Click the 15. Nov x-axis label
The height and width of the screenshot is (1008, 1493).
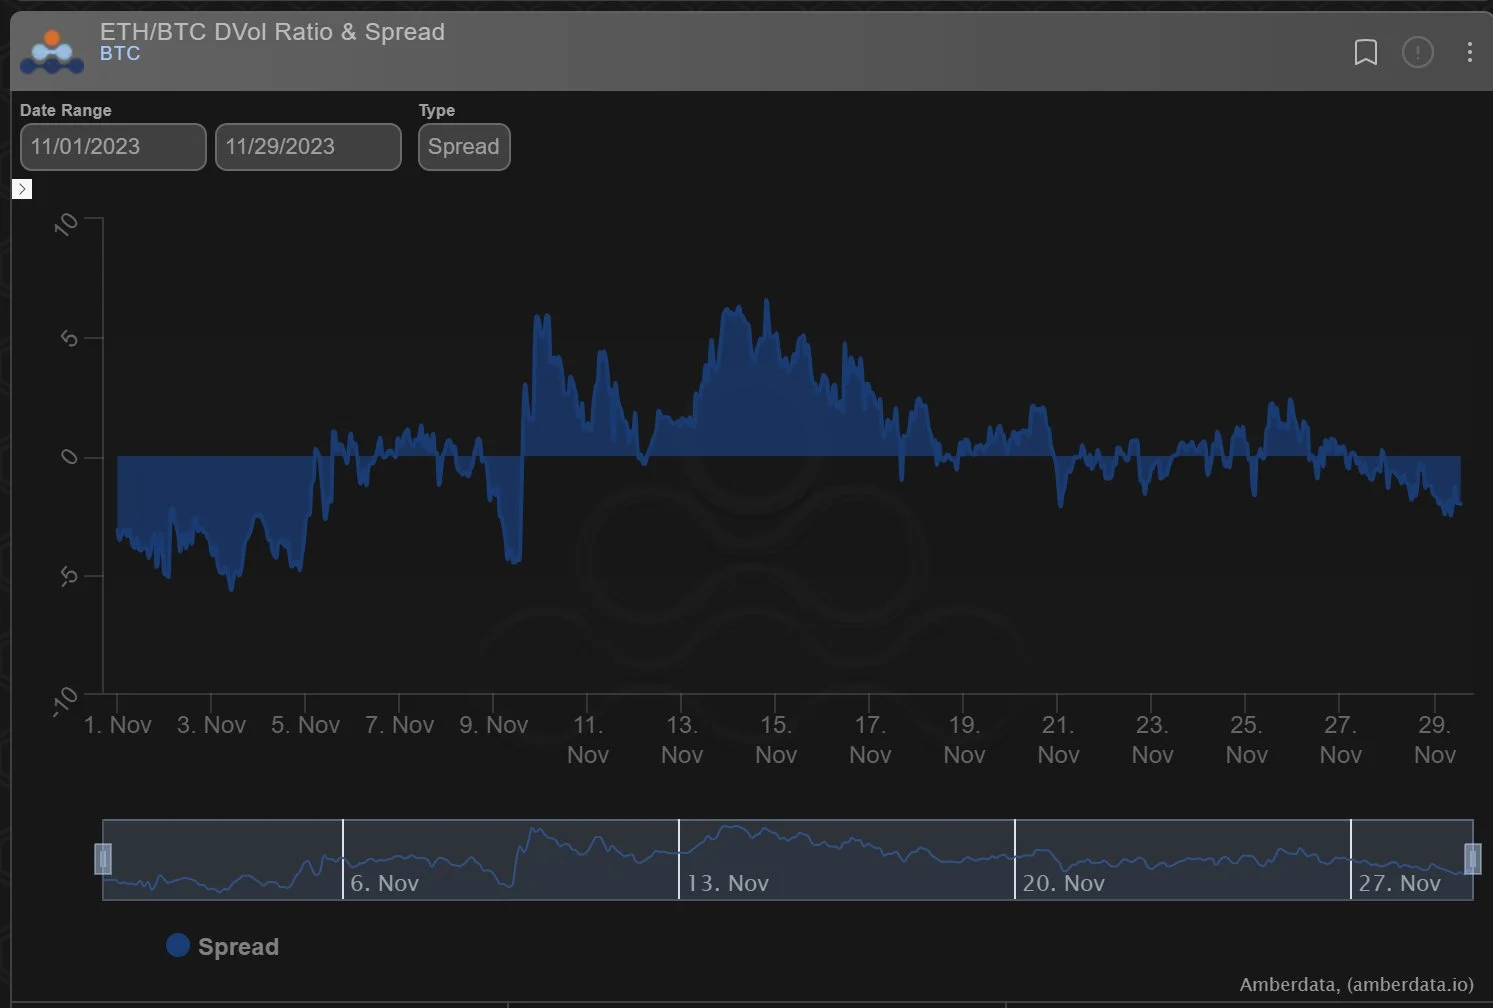[776, 740]
